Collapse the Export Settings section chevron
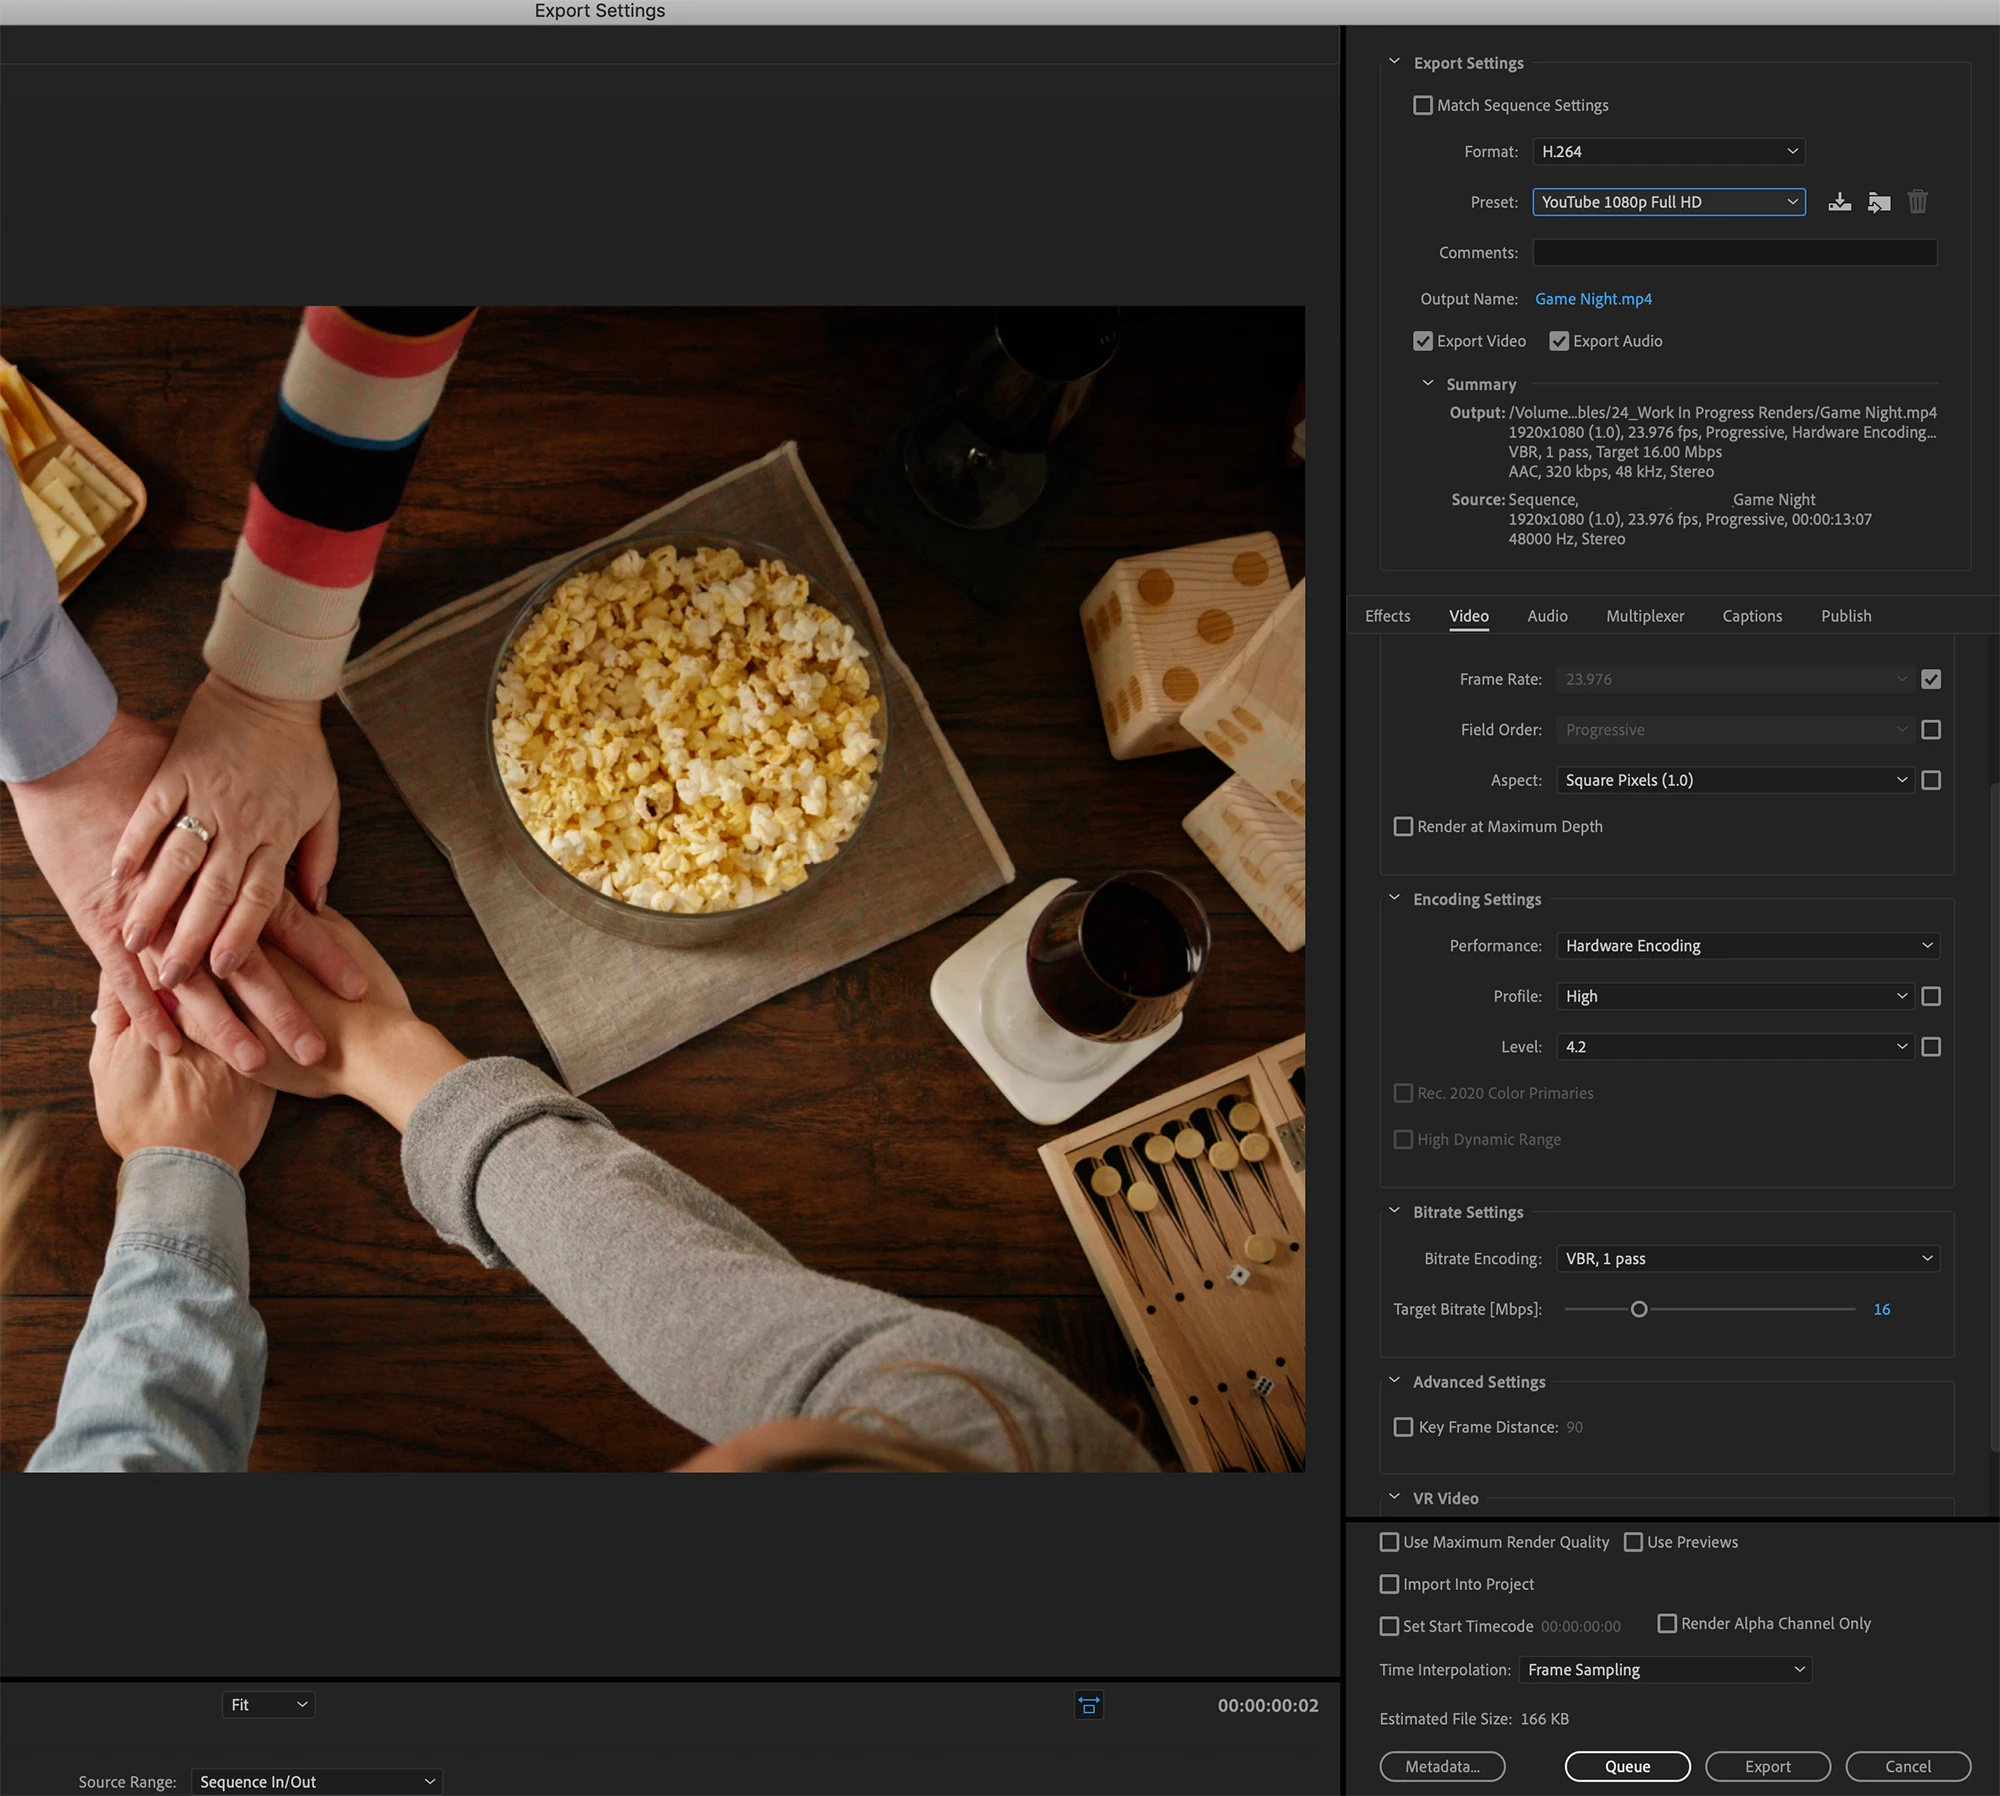The height and width of the screenshot is (1796, 2000). tap(1394, 62)
